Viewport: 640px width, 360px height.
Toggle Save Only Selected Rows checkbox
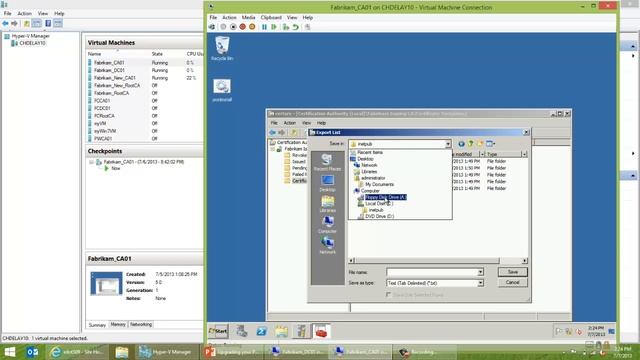pos(389,294)
